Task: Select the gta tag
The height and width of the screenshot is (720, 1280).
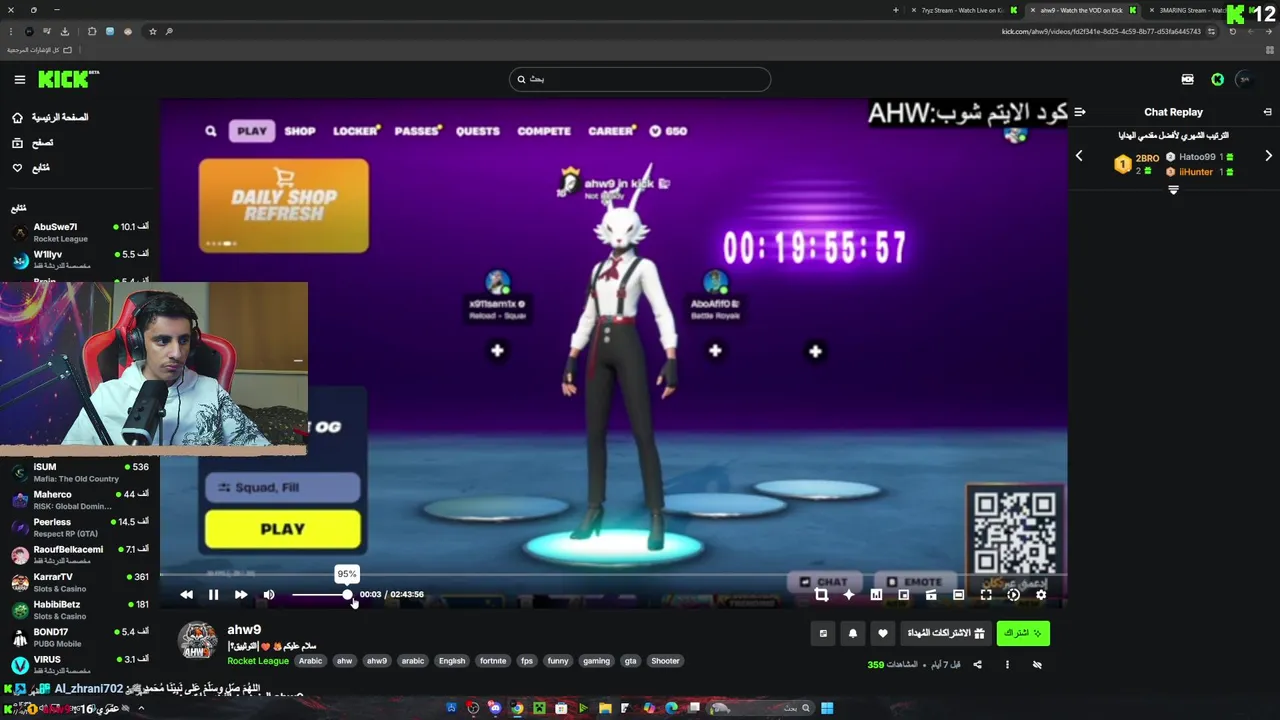Action: coord(630,661)
